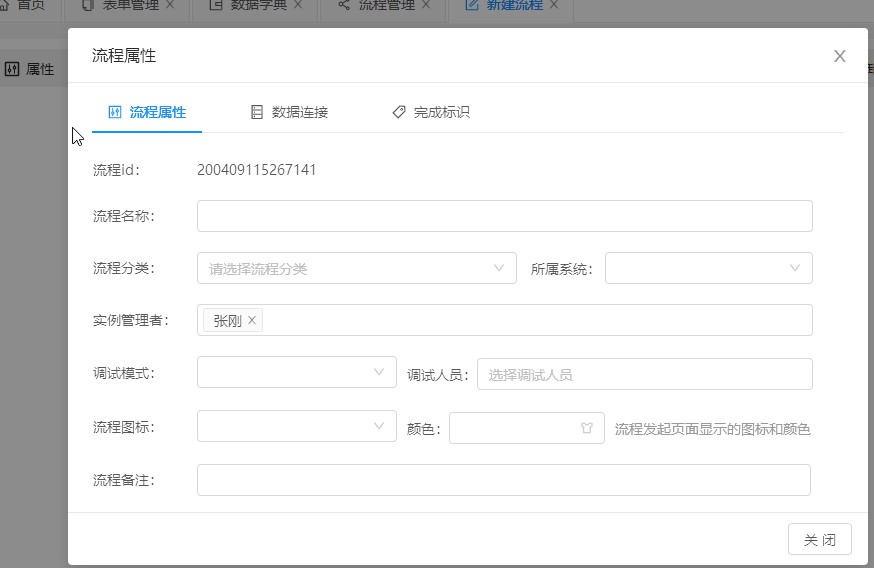The image size is (874, 568).
Task: Close the 数据字典 tab
Action: (298, 5)
